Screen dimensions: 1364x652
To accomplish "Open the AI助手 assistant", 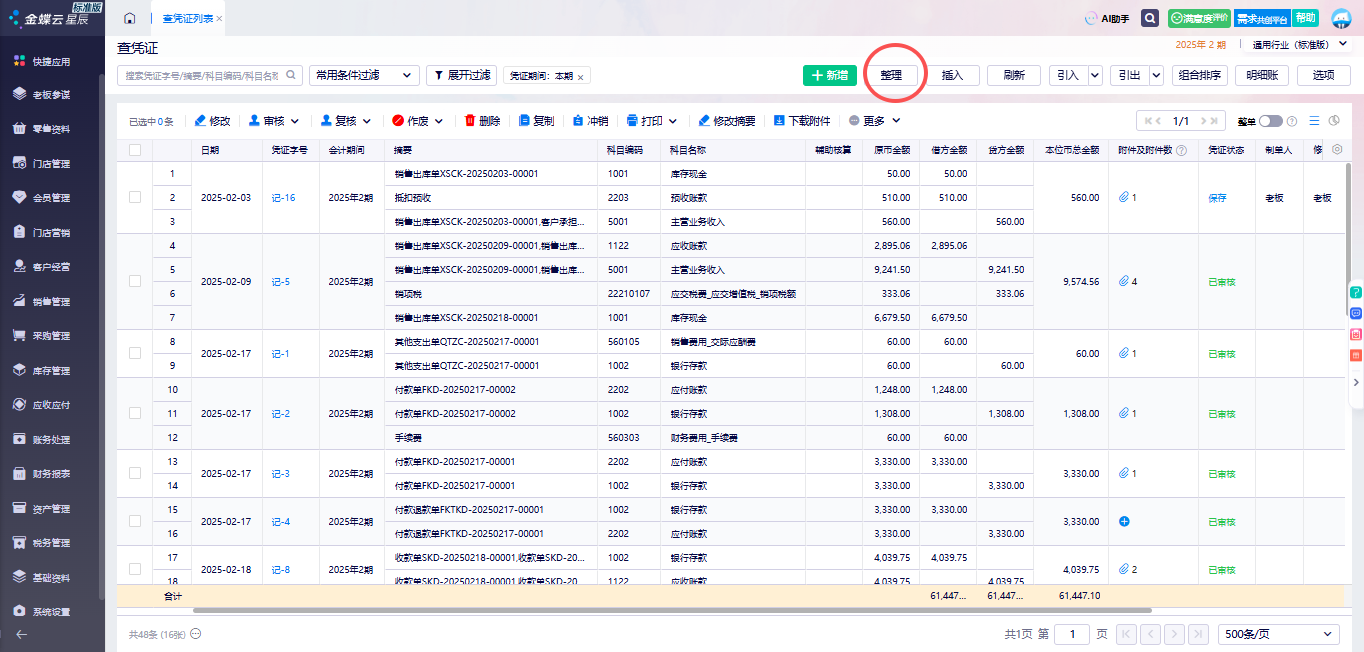I will tap(1107, 19).
